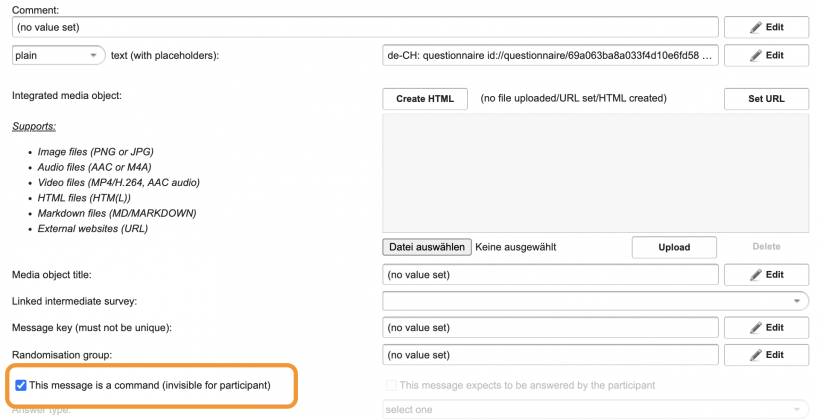Click the pencil icon in Randomisation group row
This screenshot has height=419, width=820.
coord(756,355)
